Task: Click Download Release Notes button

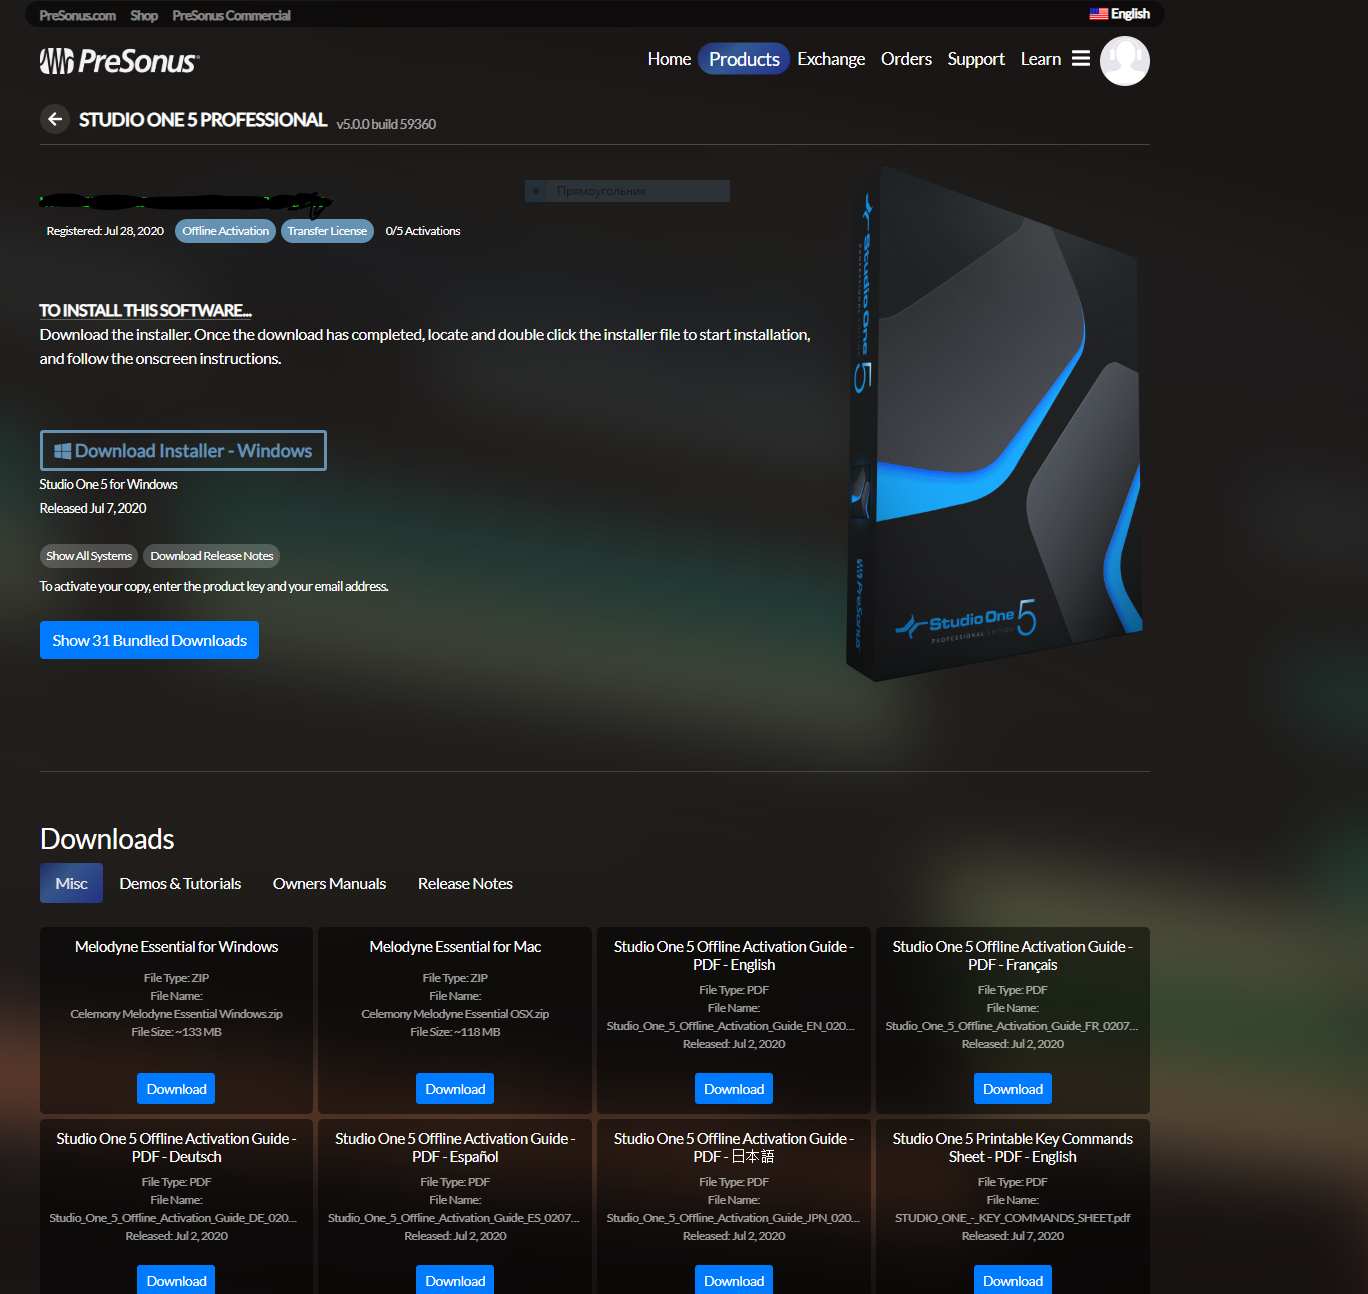Action: [211, 556]
